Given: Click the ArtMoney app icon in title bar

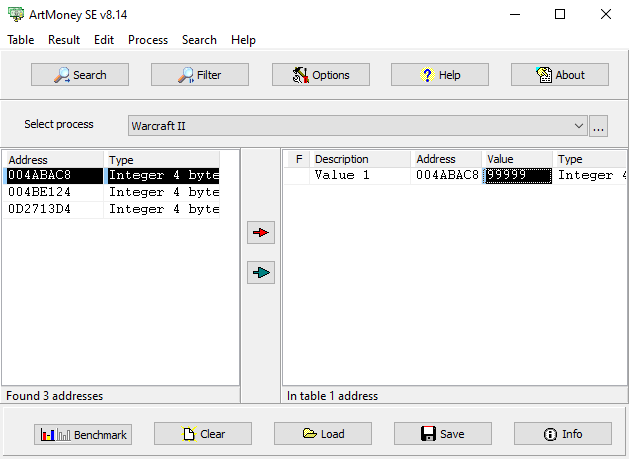Looking at the screenshot, I should [16, 14].
